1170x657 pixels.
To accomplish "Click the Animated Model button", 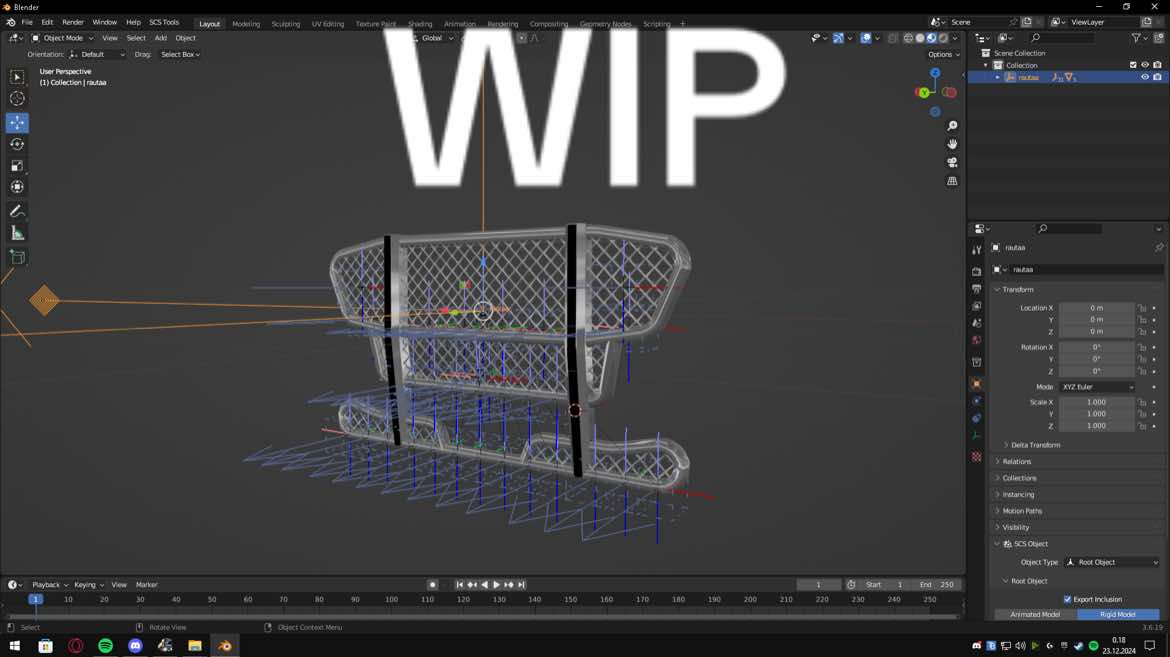I will 1035,614.
